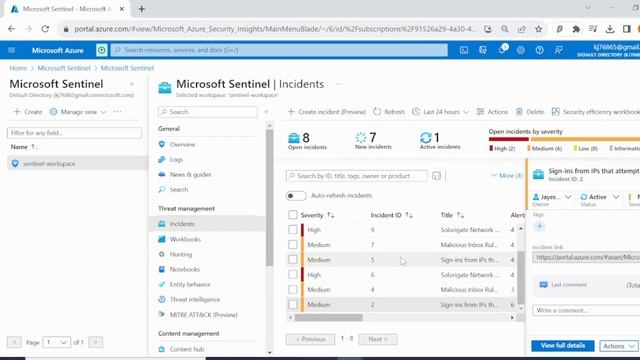Open the incident Owner dropdown

click(552, 197)
